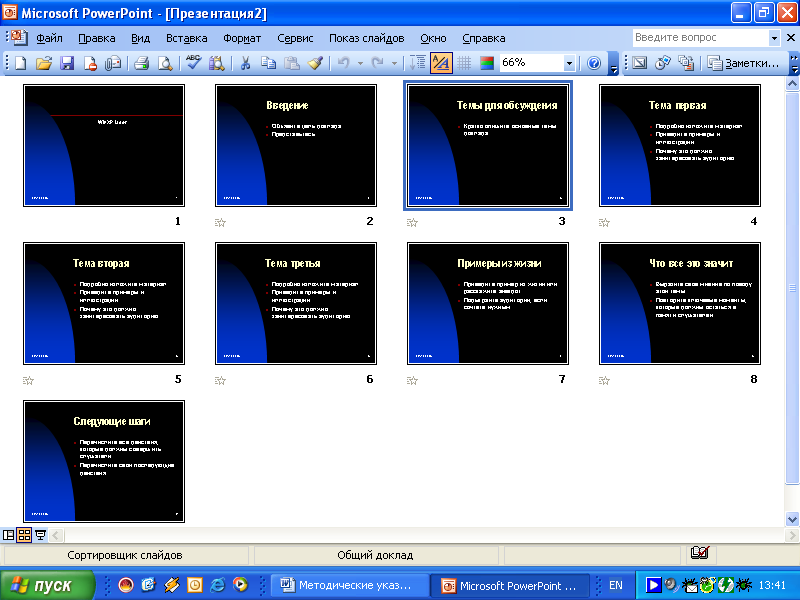Open the Файл menu
Viewport: 800px width, 600px height.
coord(49,38)
